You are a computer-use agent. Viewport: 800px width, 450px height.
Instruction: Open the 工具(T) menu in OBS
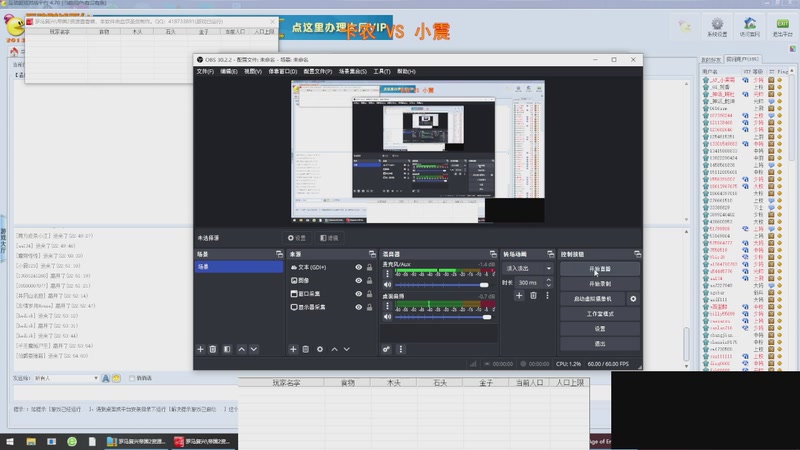pos(382,71)
